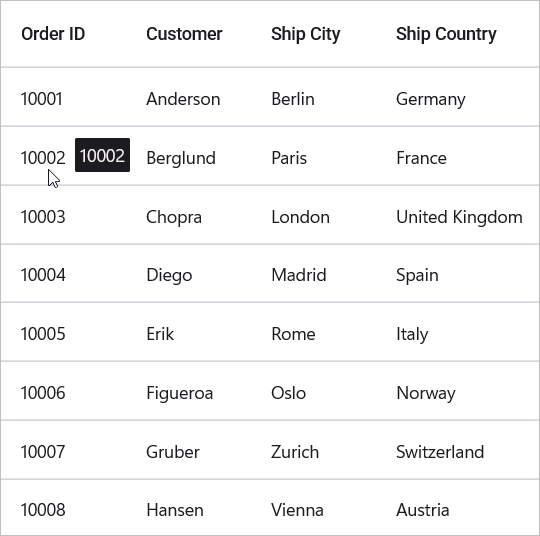Screen dimensions: 540x536
Task: Click the United Kingdom cell
Action: 458,215
